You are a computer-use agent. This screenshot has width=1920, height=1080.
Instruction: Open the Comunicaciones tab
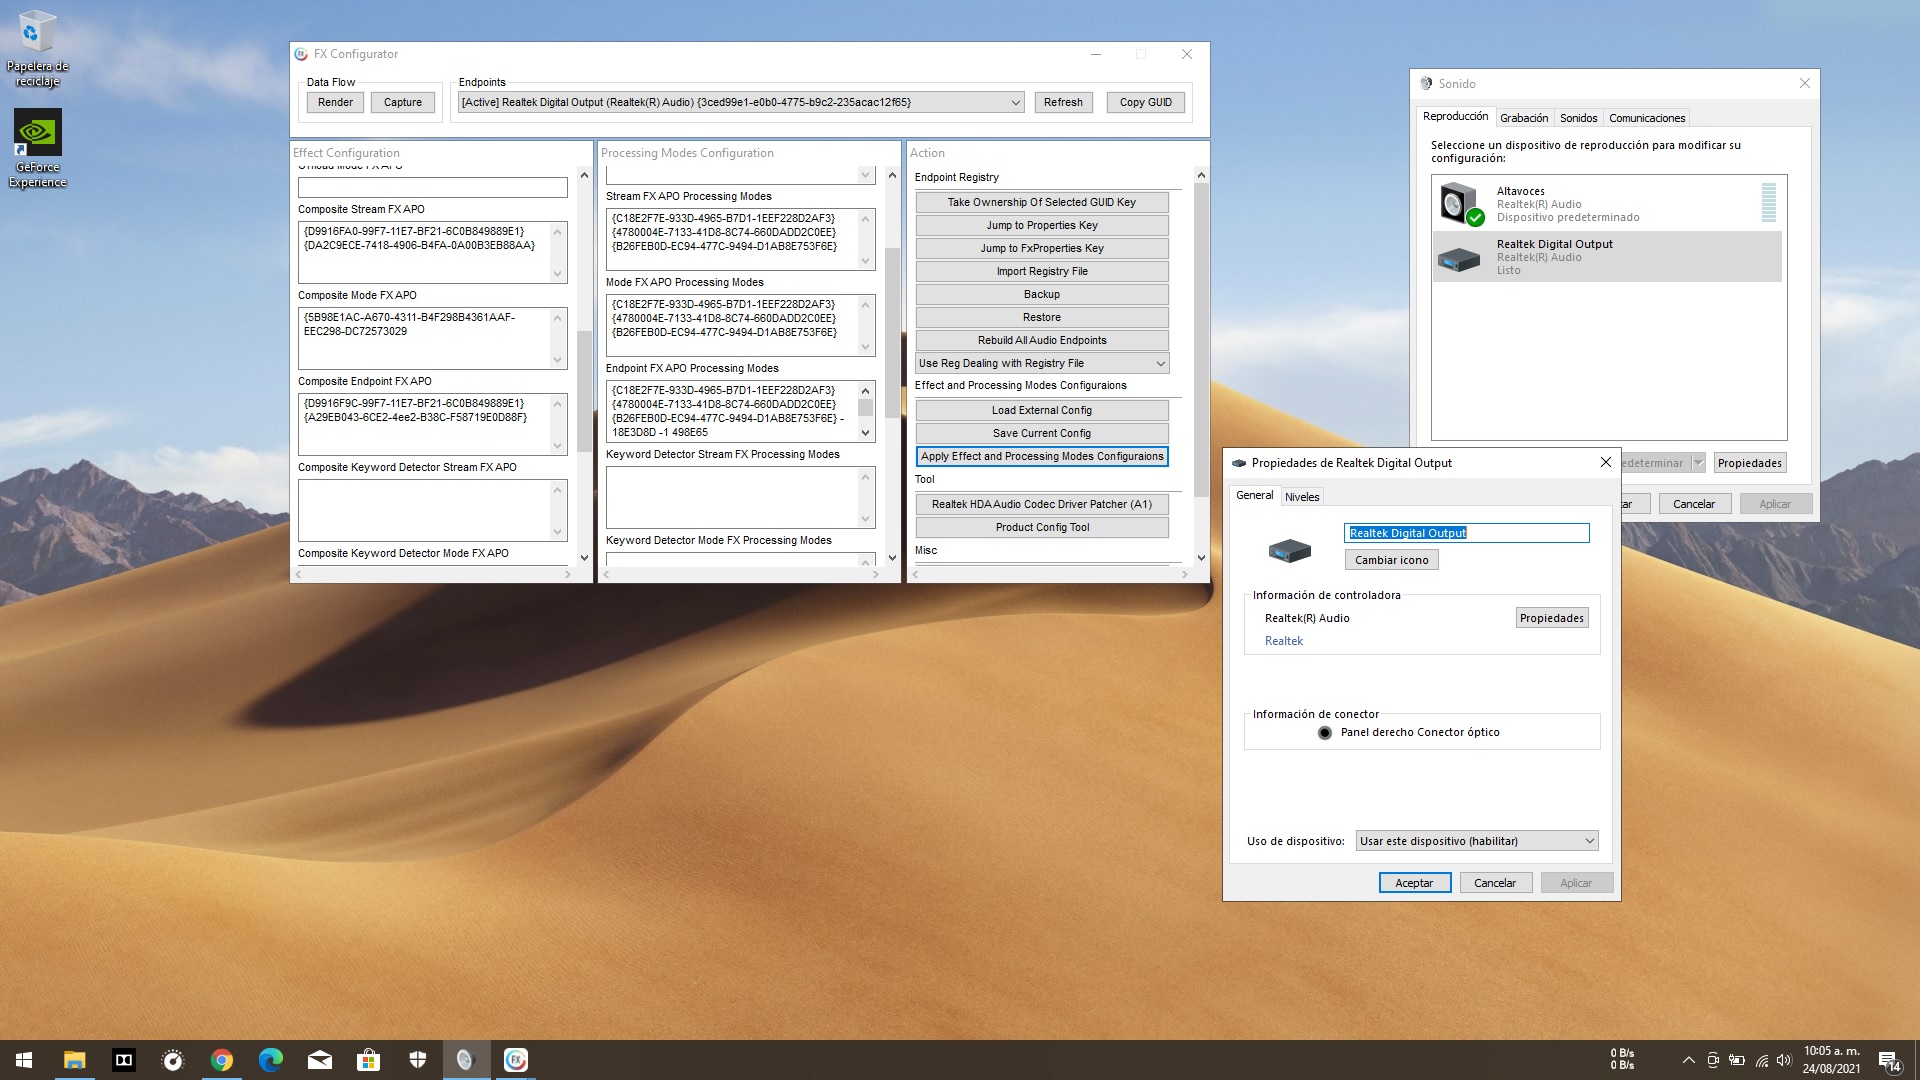(1646, 118)
